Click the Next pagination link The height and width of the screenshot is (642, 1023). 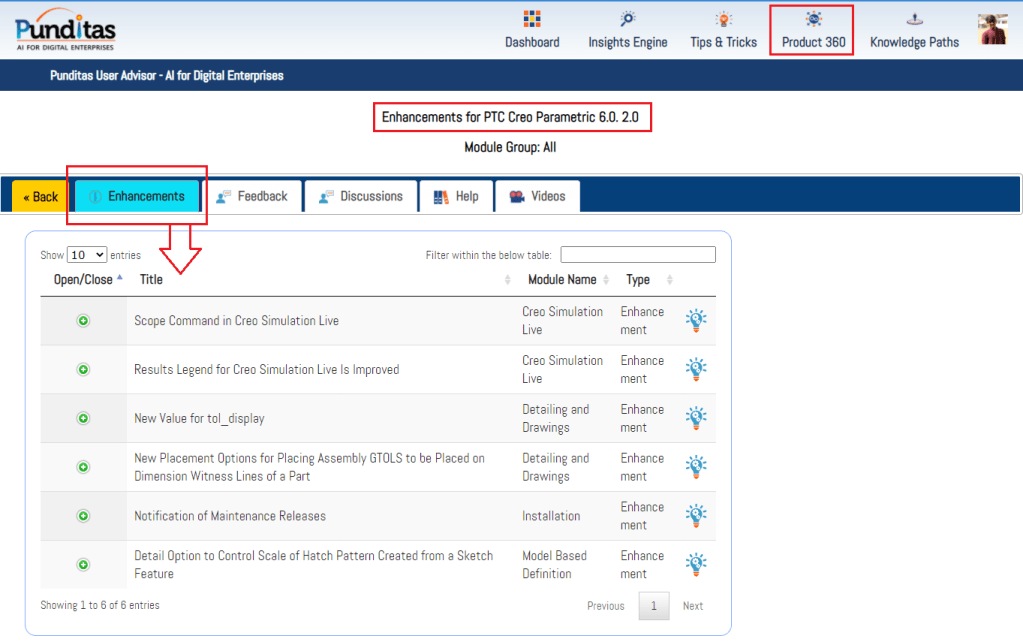pyautogui.click(x=693, y=606)
